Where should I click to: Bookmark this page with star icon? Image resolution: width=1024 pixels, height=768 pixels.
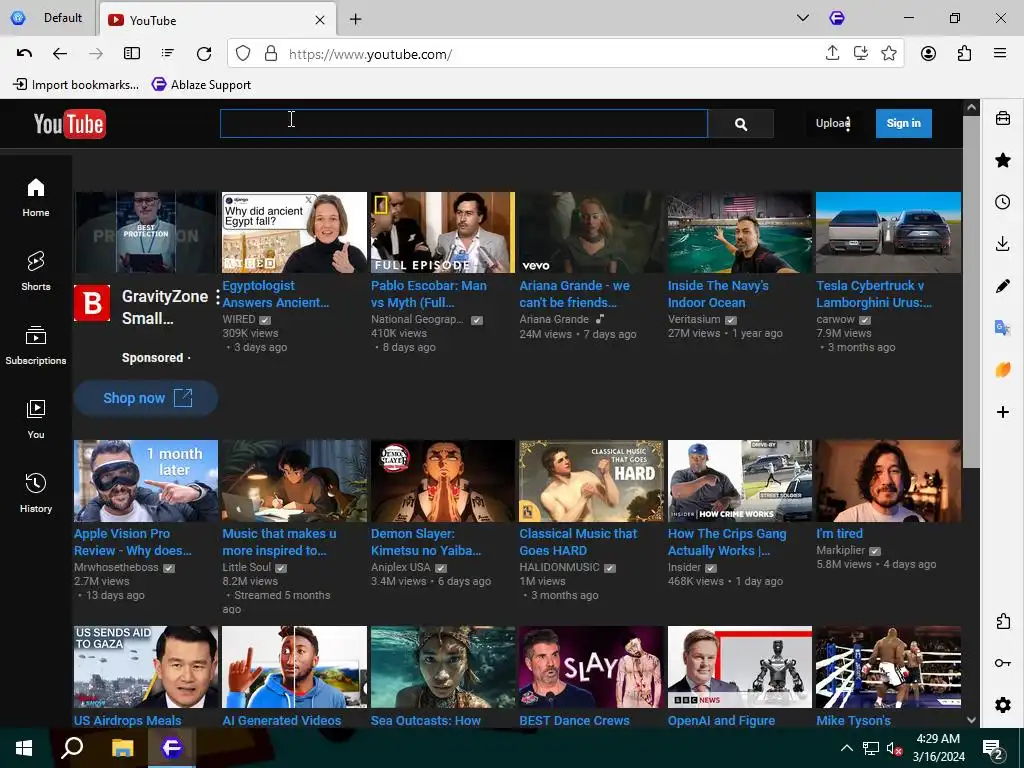(889, 54)
